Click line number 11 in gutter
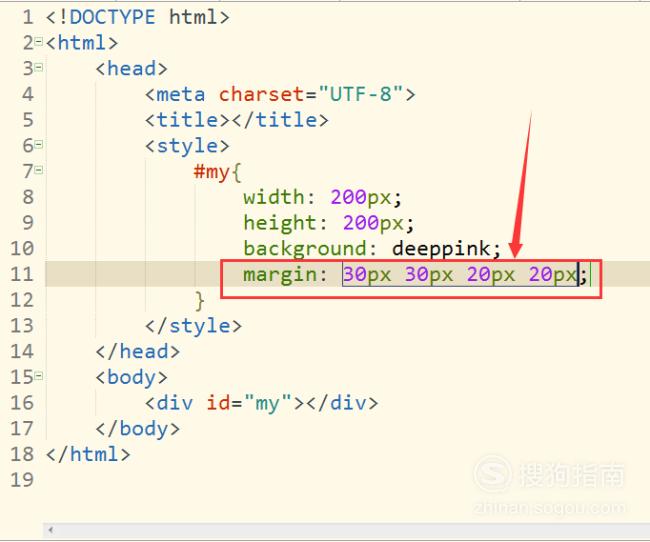 [x=22, y=275]
